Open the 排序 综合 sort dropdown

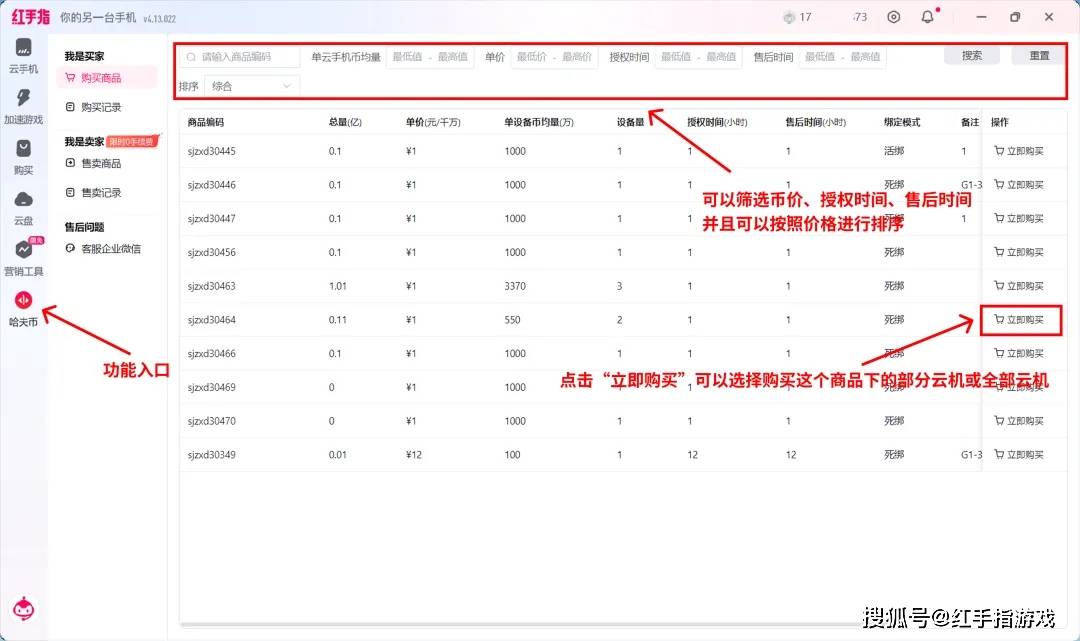(251, 86)
